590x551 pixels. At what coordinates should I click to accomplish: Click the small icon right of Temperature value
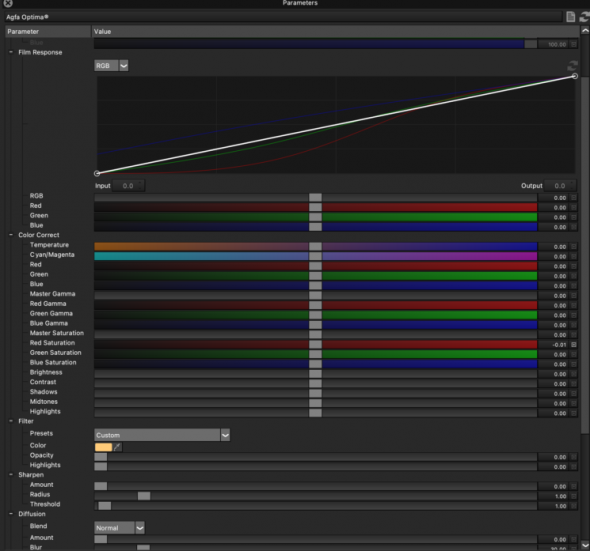[x=573, y=247]
